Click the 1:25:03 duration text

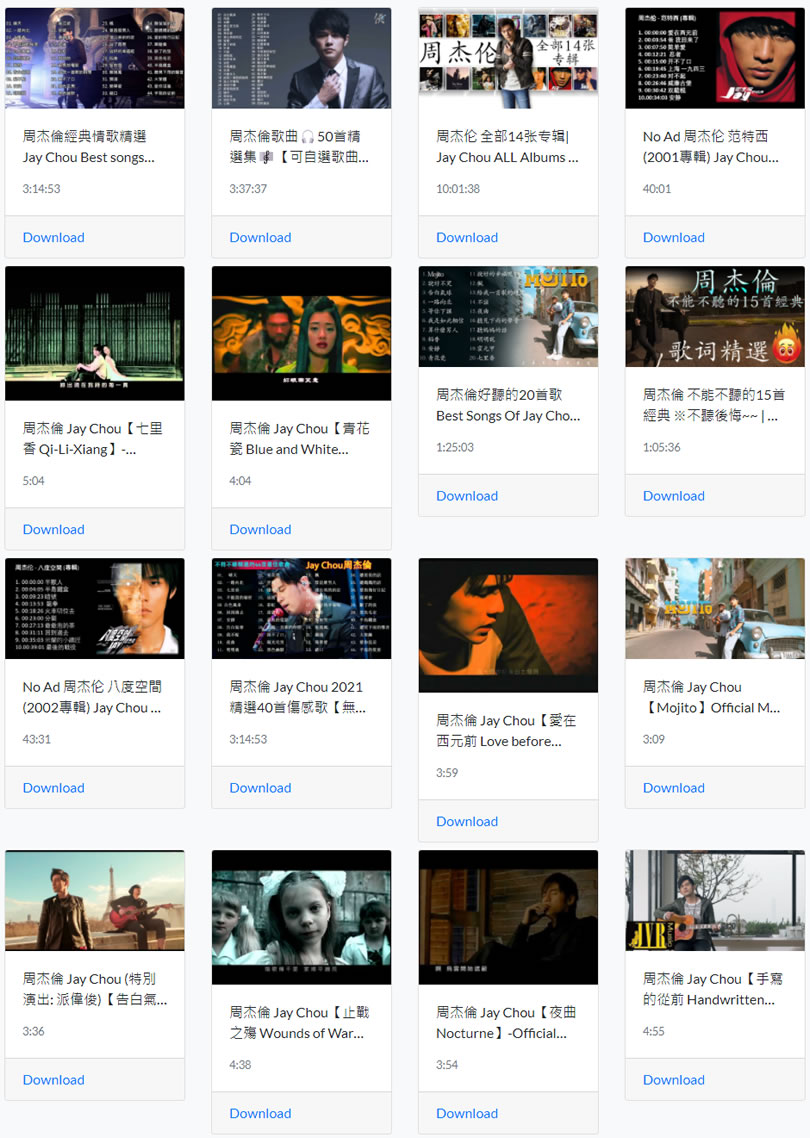click(455, 447)
